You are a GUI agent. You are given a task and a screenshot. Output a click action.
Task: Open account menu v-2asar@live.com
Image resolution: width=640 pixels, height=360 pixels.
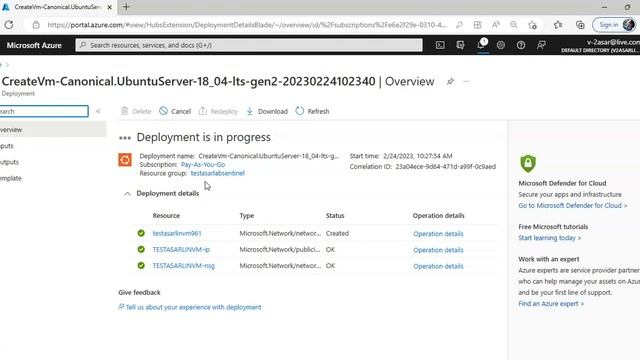click(x=600, y=45)
